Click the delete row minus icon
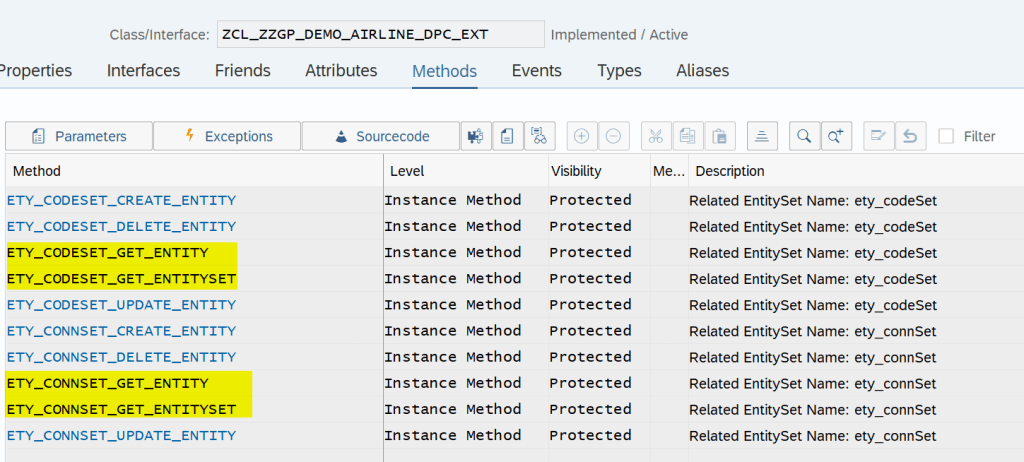 pyautogui.click(x=613, y=136)
